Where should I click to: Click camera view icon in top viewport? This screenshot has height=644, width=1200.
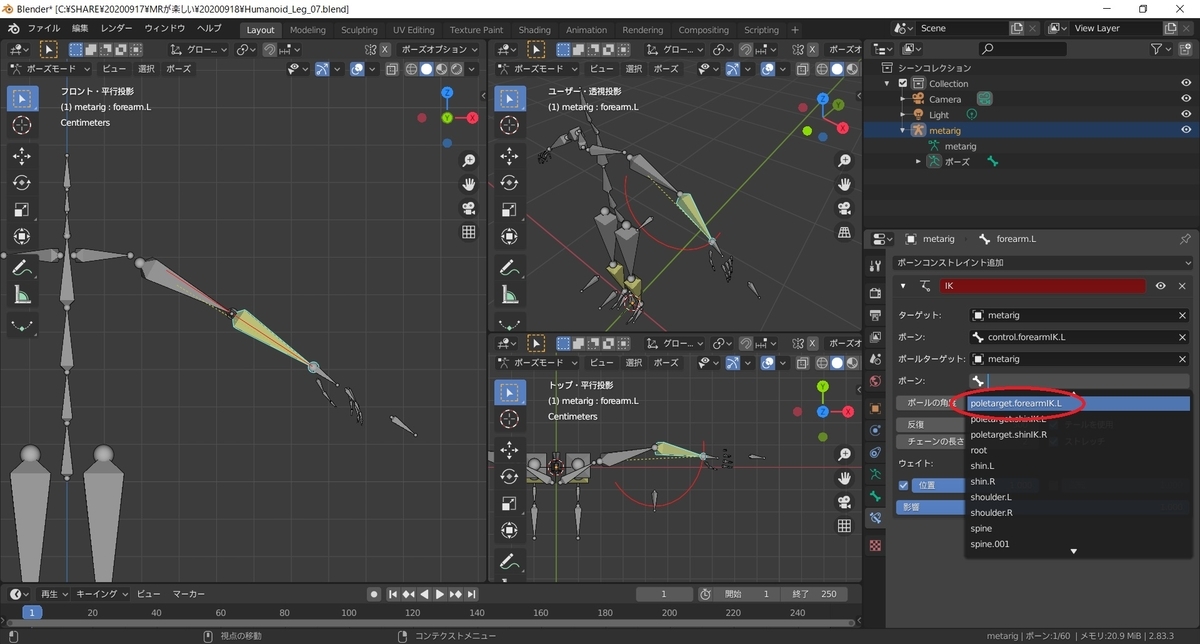(845, 503)
